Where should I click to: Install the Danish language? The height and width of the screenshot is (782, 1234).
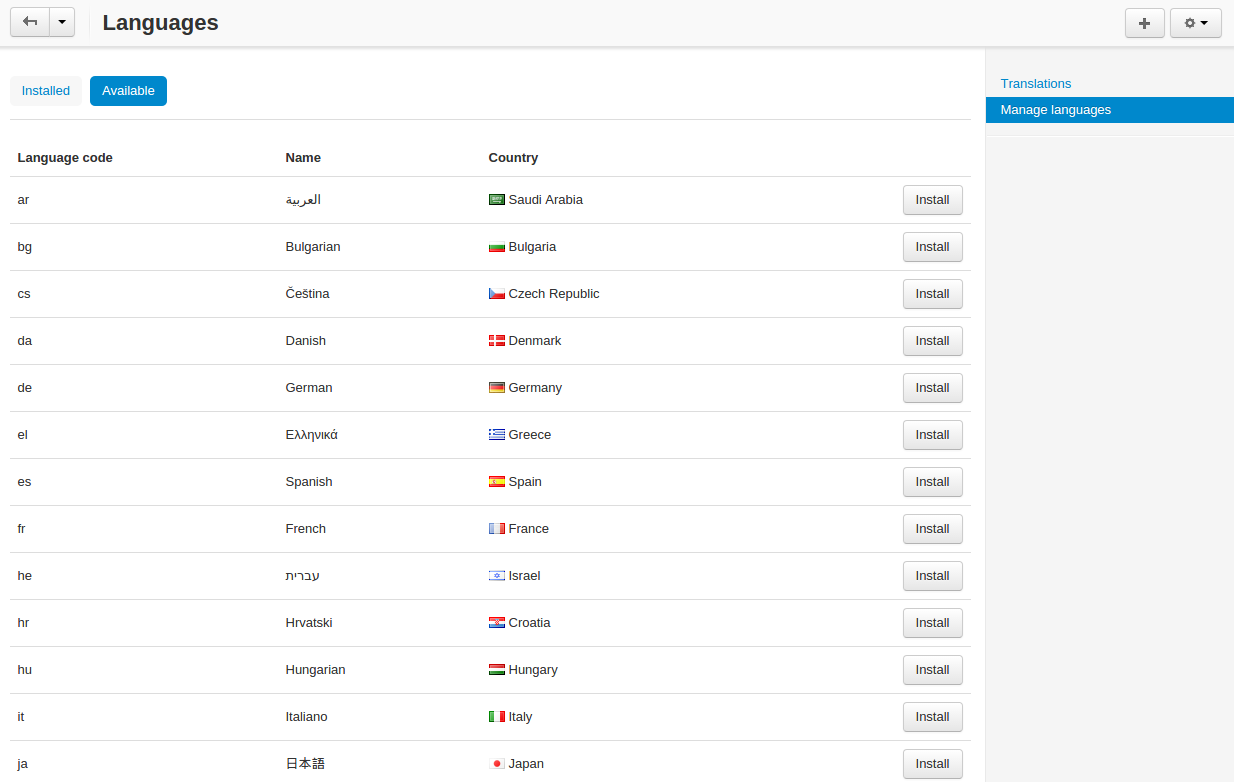pos(933,341)
